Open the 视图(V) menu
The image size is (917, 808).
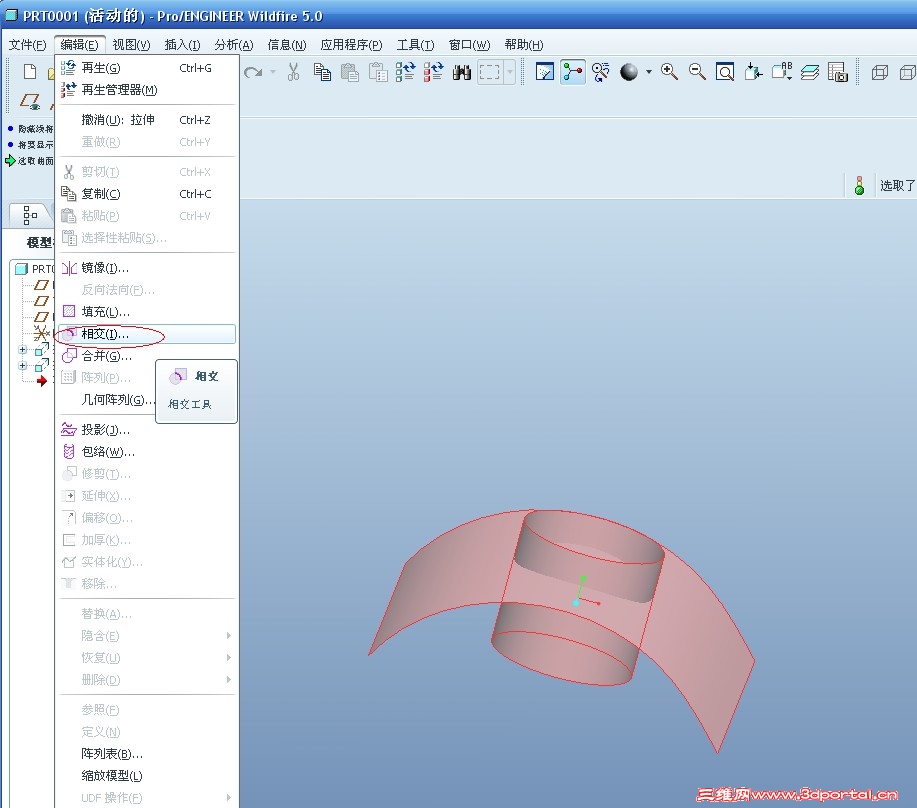tap(131, 45)
